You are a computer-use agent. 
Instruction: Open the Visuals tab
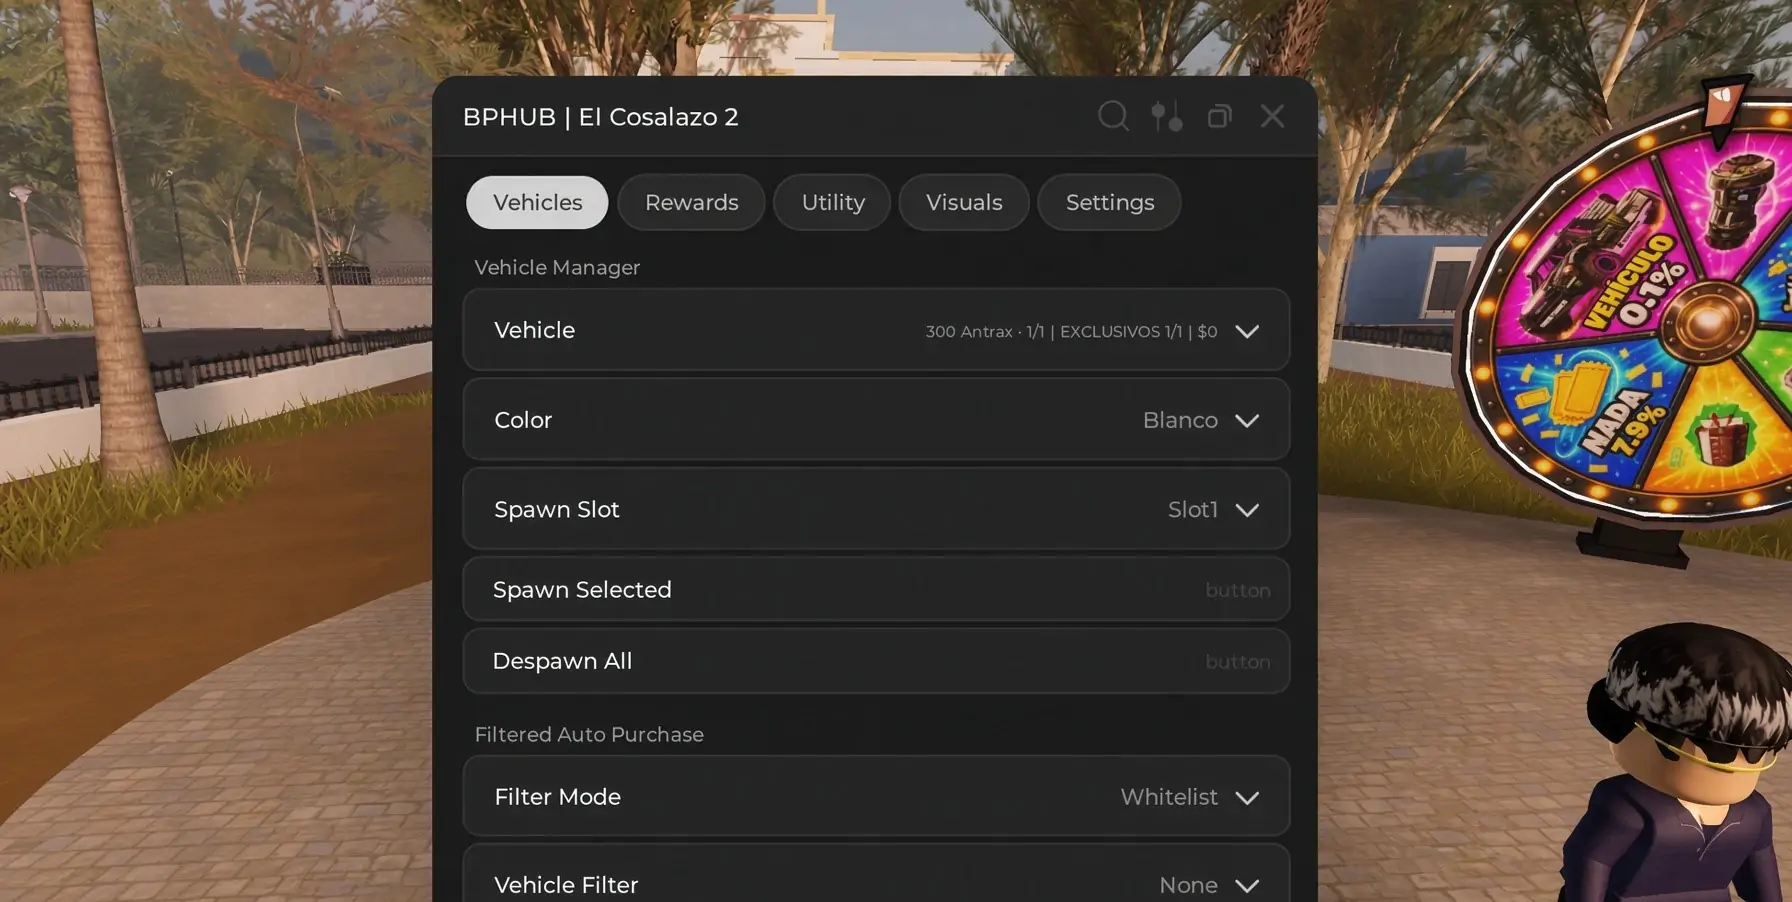[964, 202]
